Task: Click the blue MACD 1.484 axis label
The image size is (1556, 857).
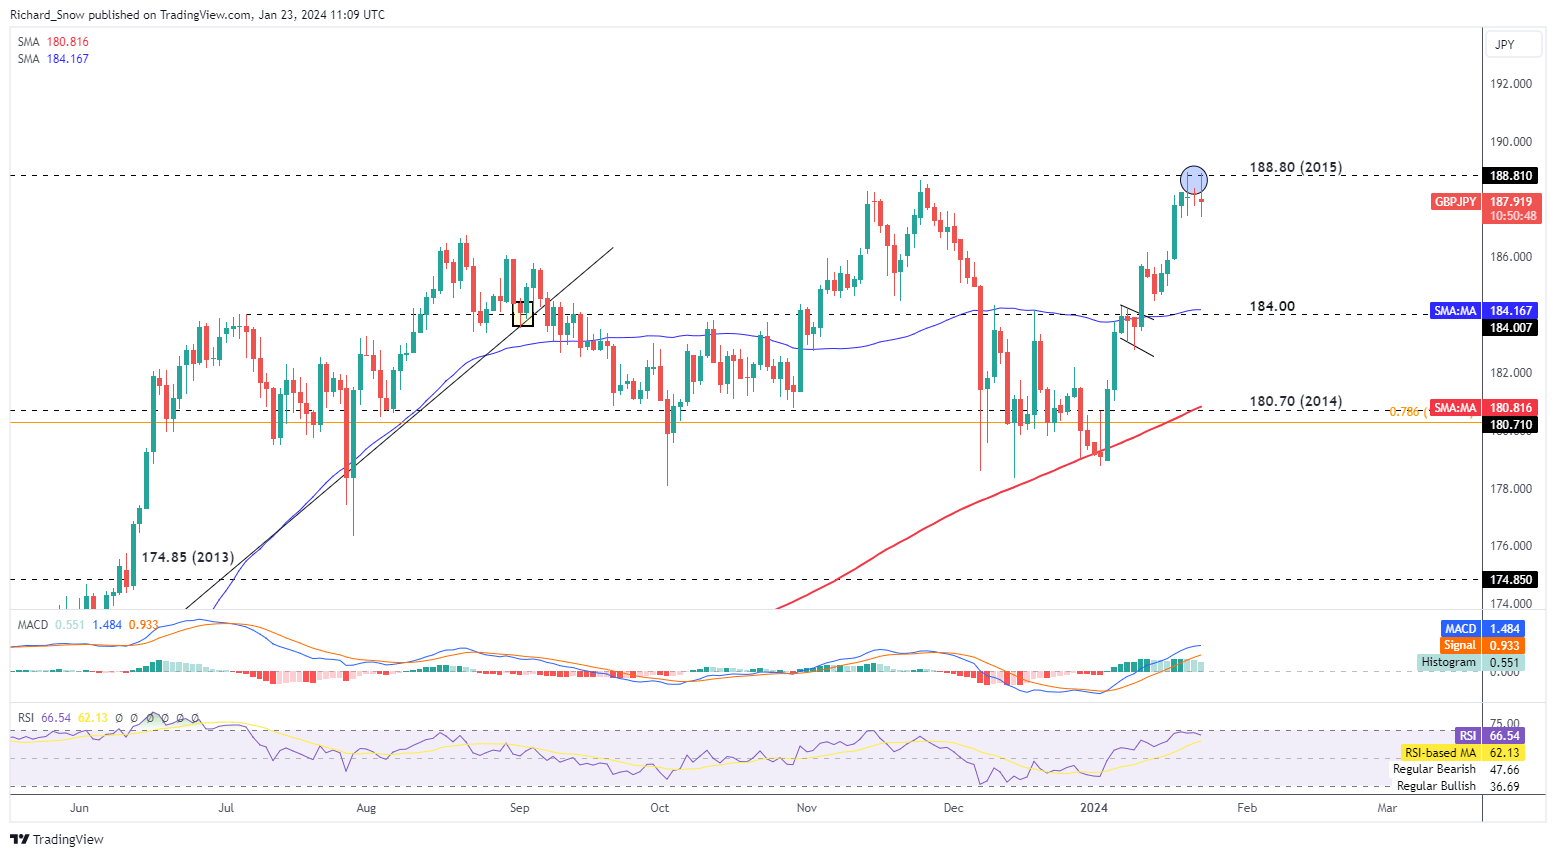Action: click(x=1483, y=629)
